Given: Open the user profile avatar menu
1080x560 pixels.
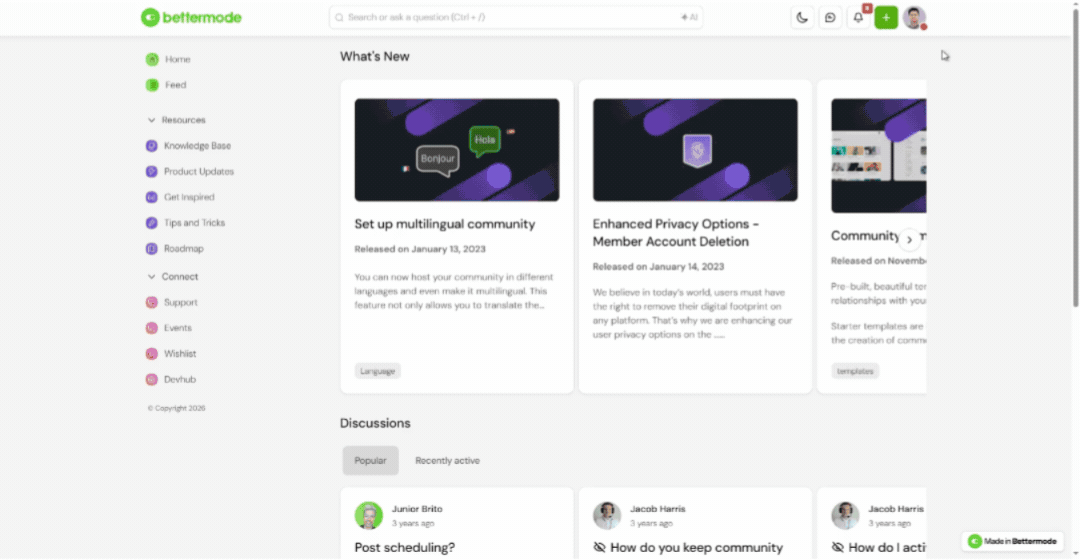Looking at the screenshot, I should (x=914, y=18).
